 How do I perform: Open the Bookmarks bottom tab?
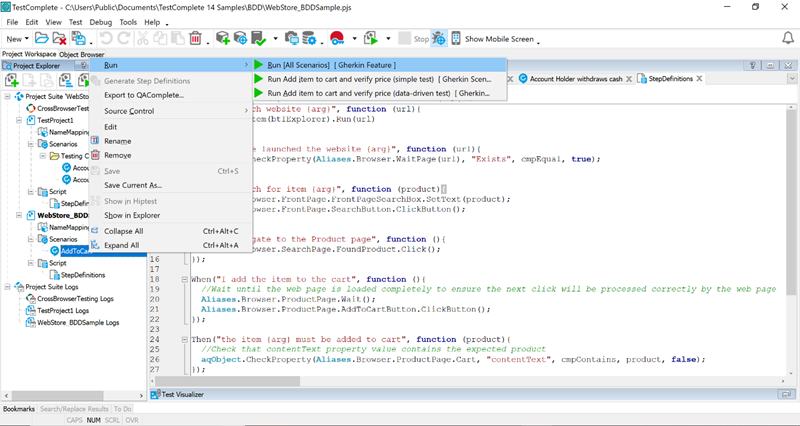pos(19,409)
